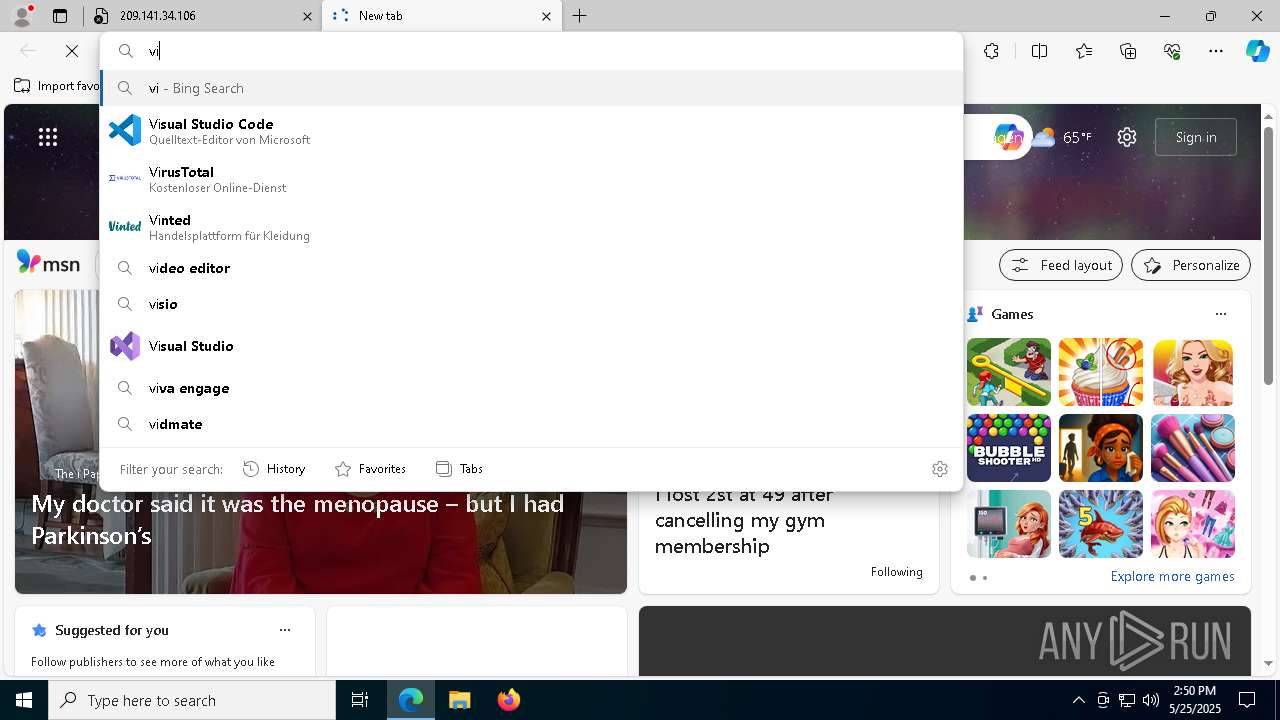Choose the 'visio' search suggestion
The height and width of the screenshot is (720, 1280).
click(x=531, y=304)
